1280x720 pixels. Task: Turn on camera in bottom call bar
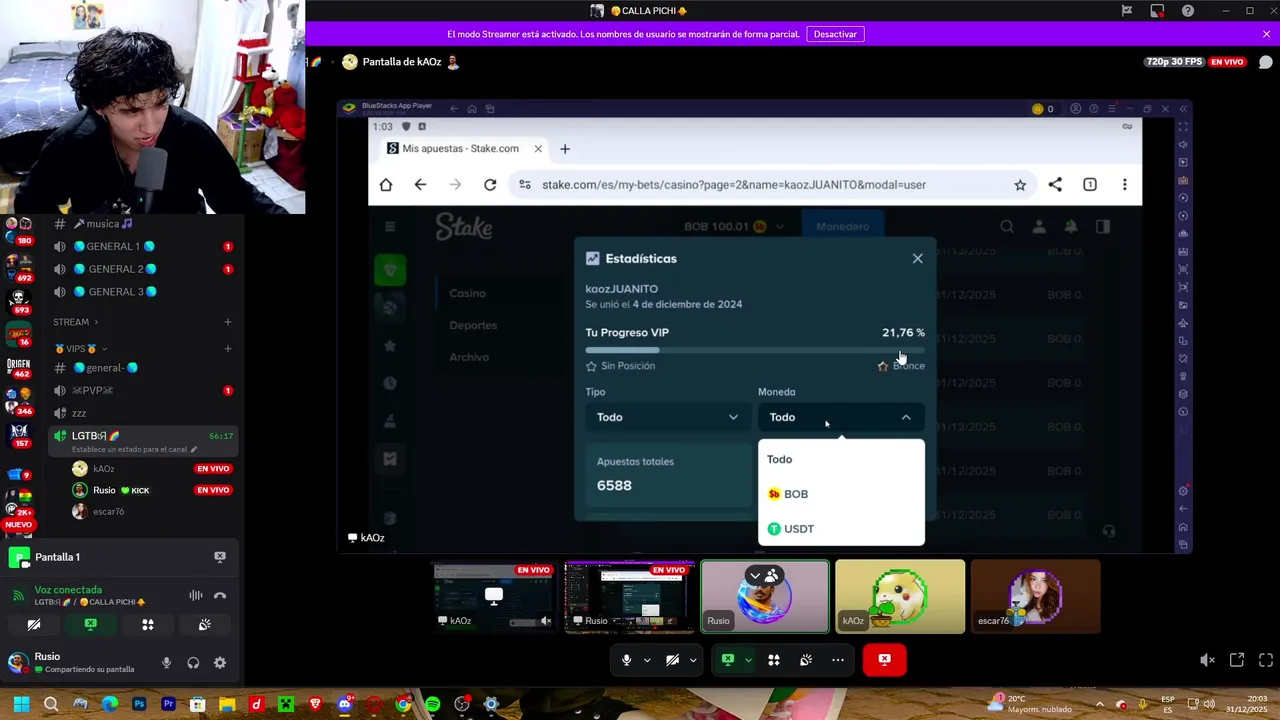tap(672, 660)
